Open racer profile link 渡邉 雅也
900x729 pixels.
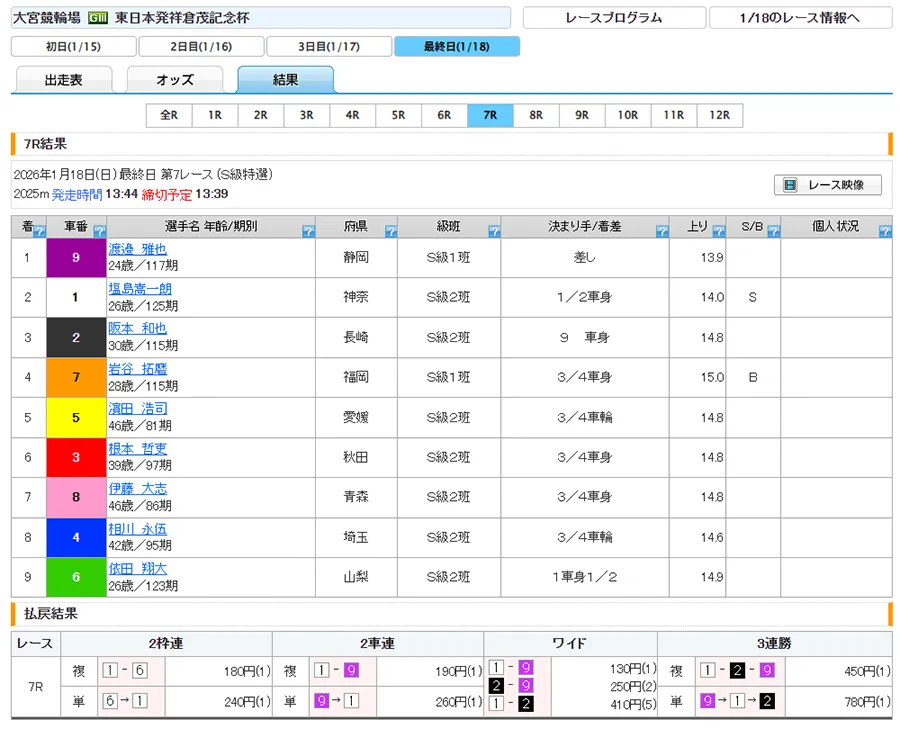tap(138, 249)
